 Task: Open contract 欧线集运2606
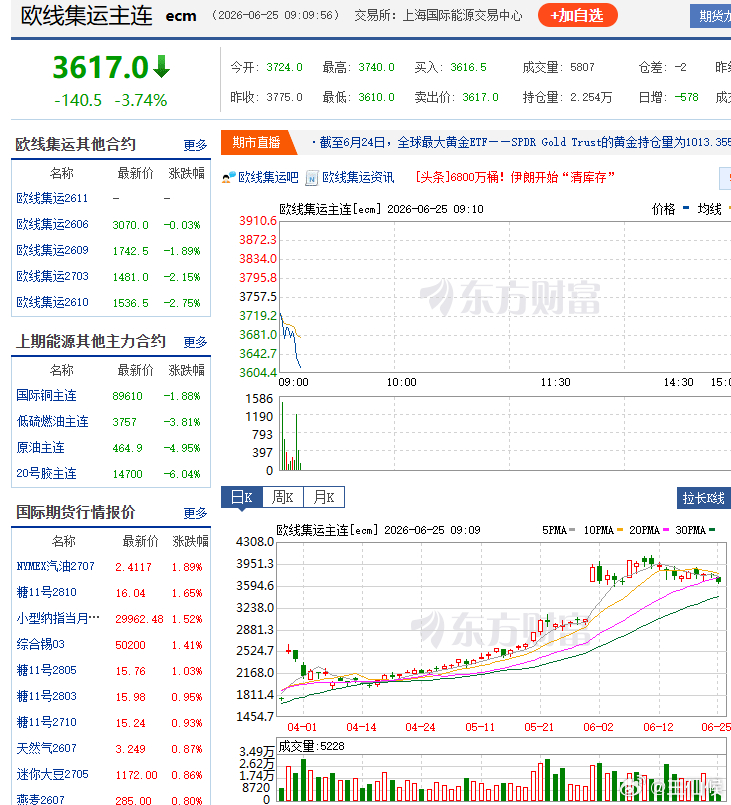[x=52, y=224]
